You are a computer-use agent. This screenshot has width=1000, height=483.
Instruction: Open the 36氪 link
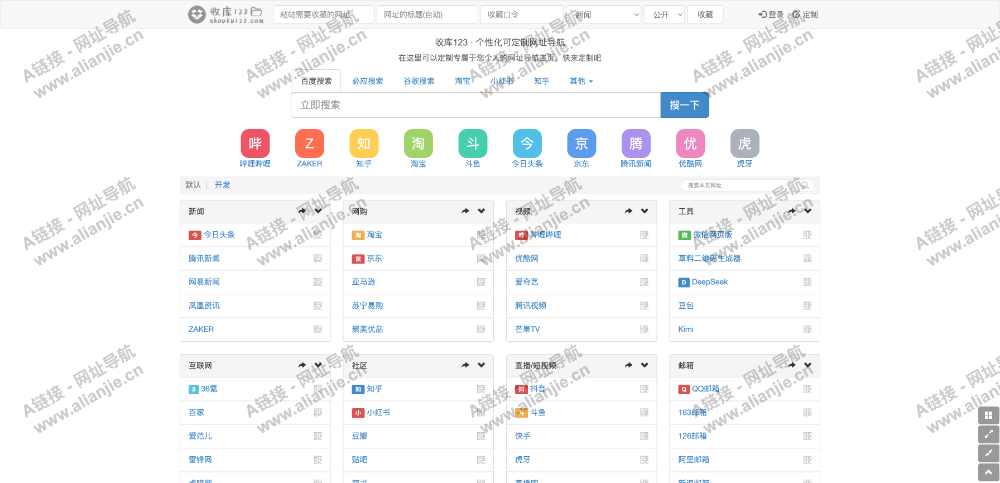210,389
